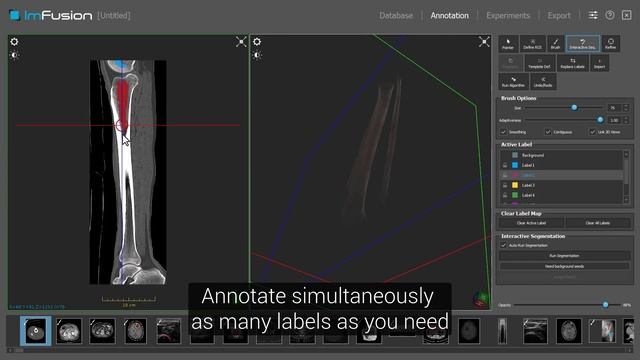Click the ImFusion logo
The width and height of the screenshot is (640, 360).
pyautogui.click(x=50, y=16)
